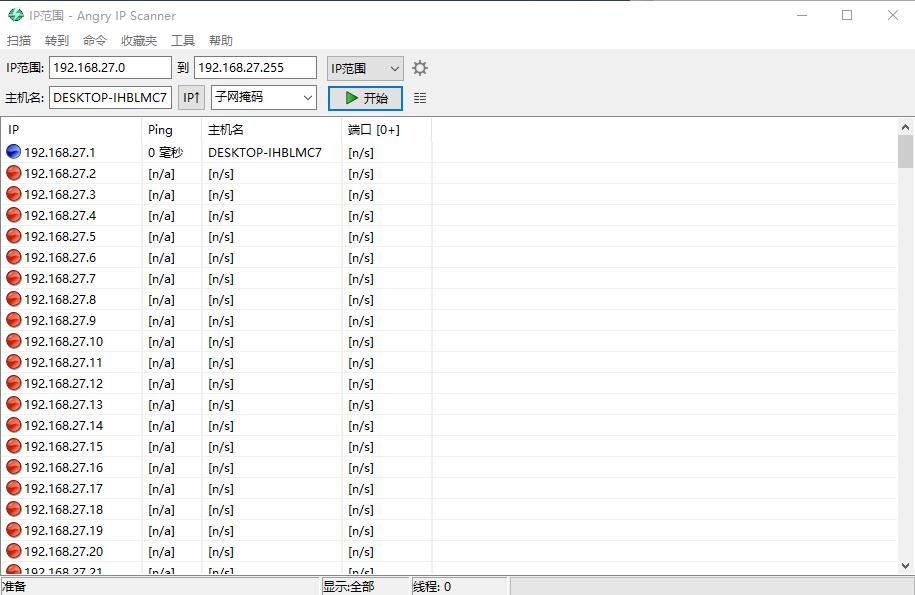915x595 pixels.
Task: Select the DESKTOP-IHBLMC7 hostname field
Action: pos(110,97)
